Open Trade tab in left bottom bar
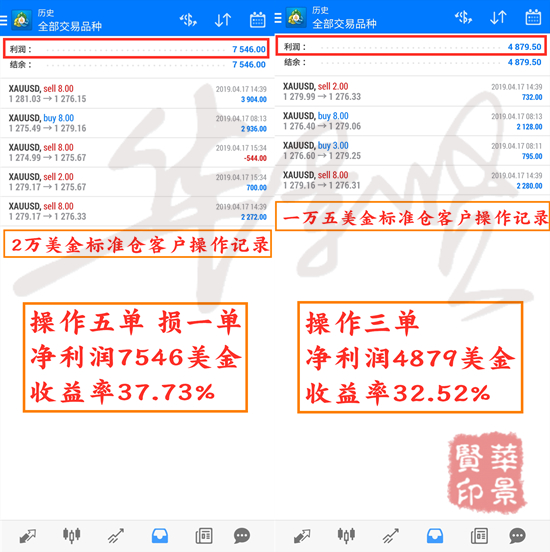Viewport: 550px width, 552px height. pyautogui.click(x=116, y=536)
